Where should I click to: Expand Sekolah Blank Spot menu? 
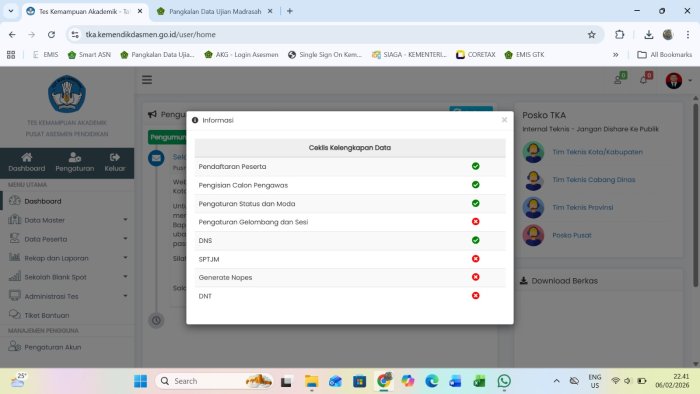pos(67,277)
